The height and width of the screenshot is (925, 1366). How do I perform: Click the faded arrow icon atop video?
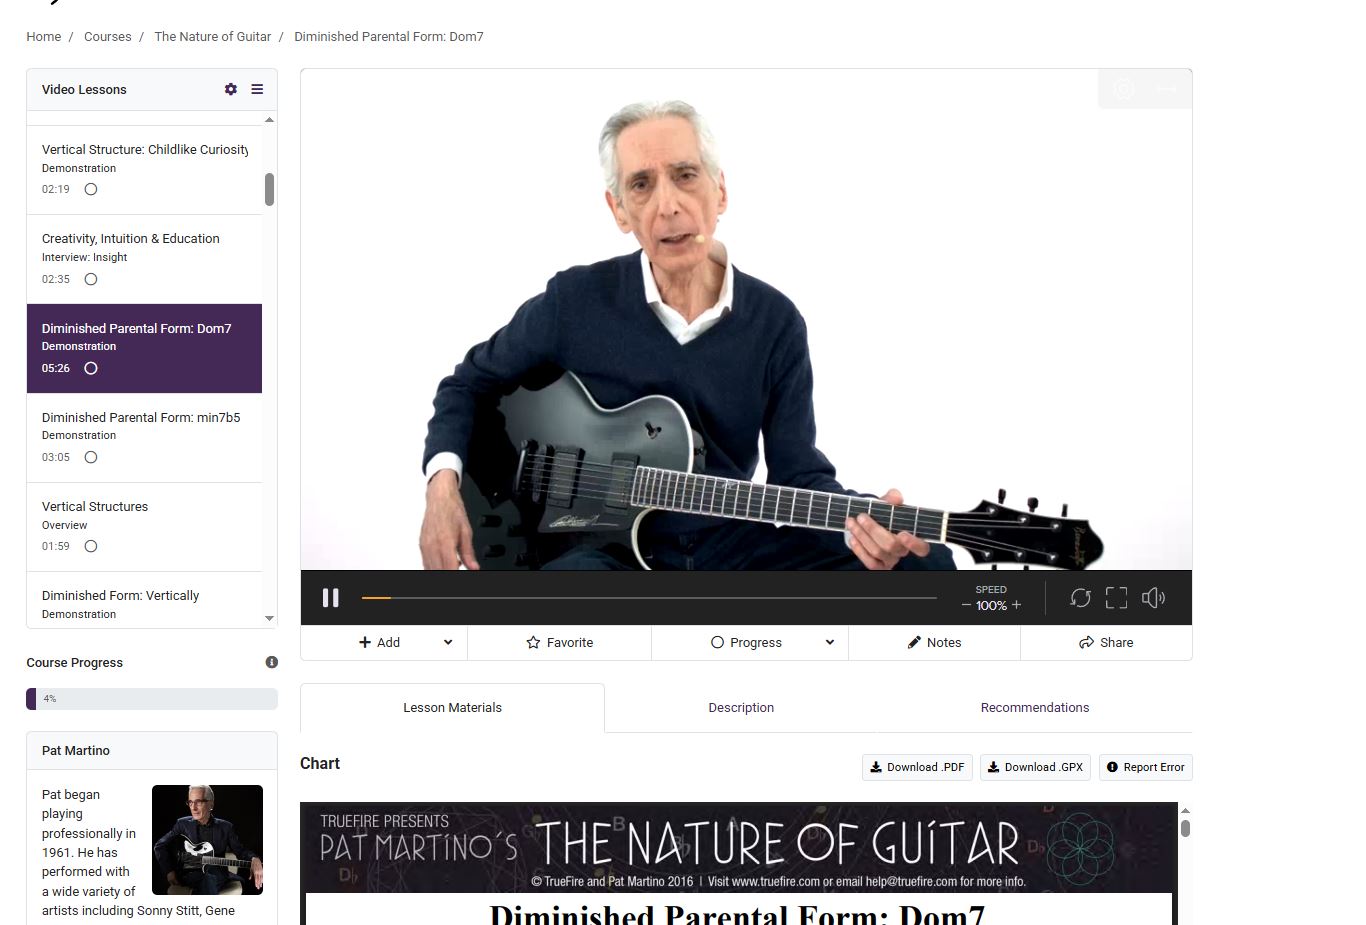1166,89
